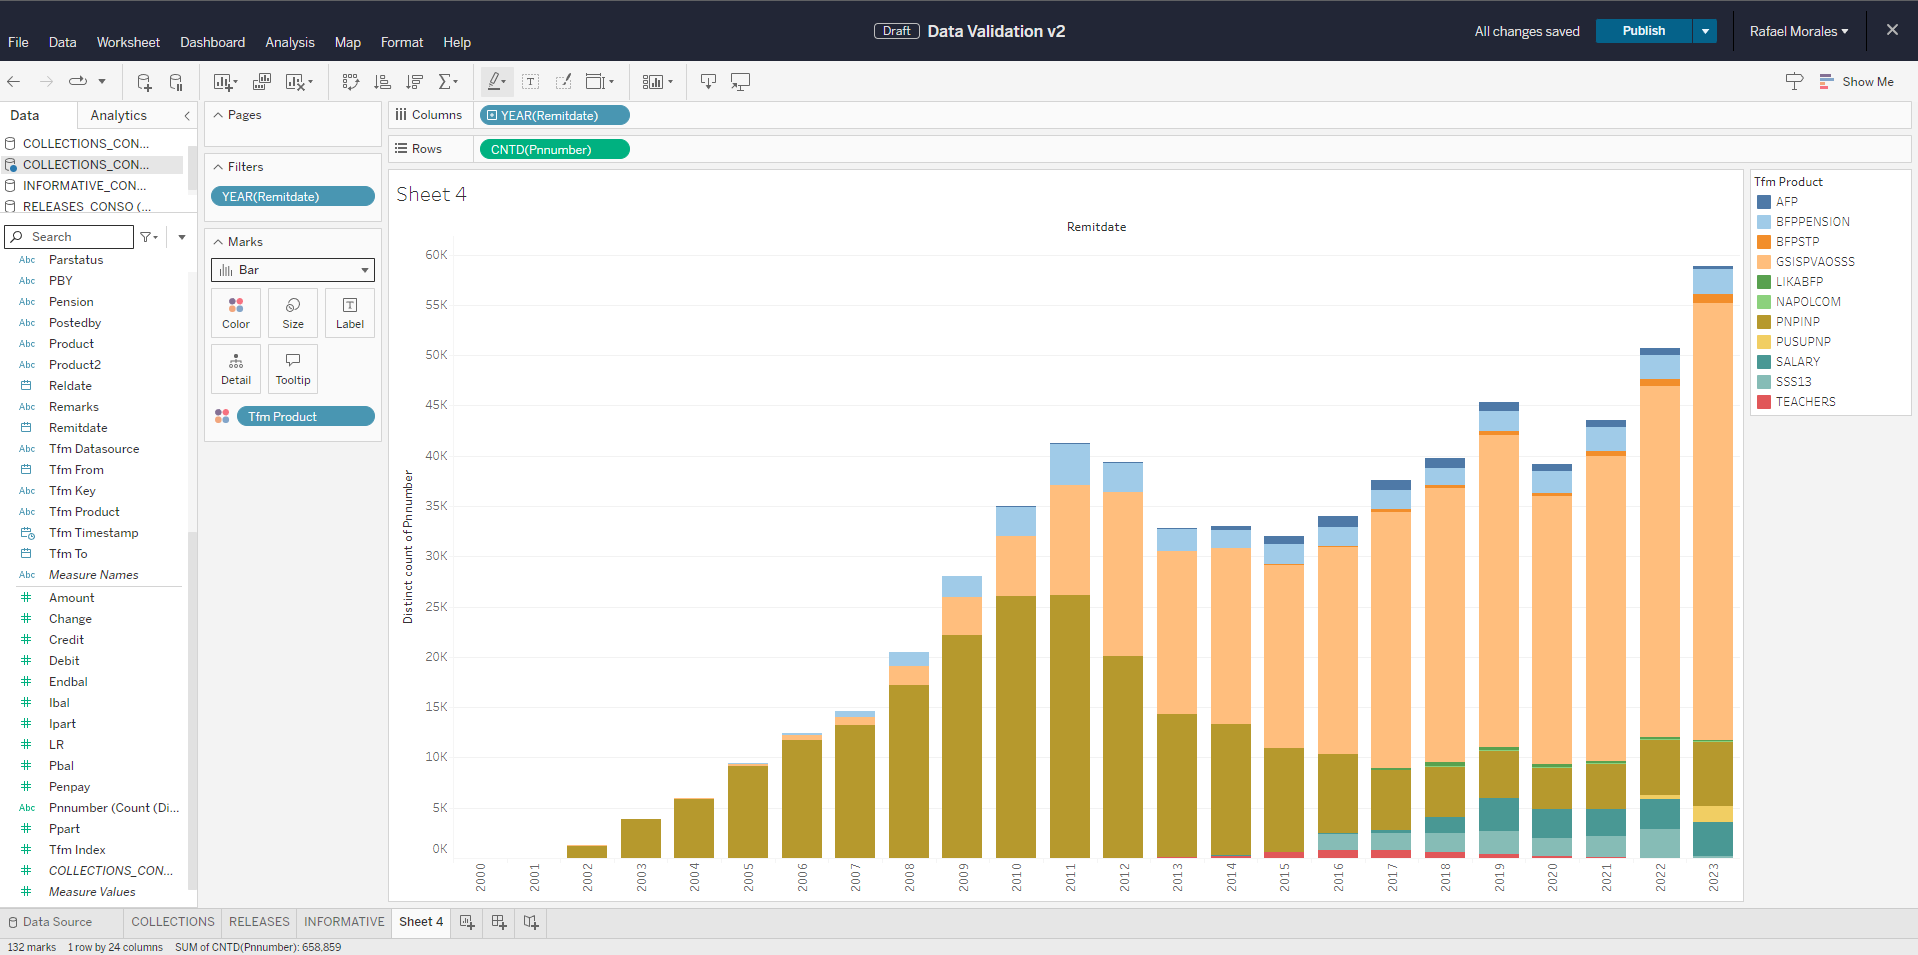Click the Download icon
Viewport: 1918px width, 955px height.
(708, 82)
